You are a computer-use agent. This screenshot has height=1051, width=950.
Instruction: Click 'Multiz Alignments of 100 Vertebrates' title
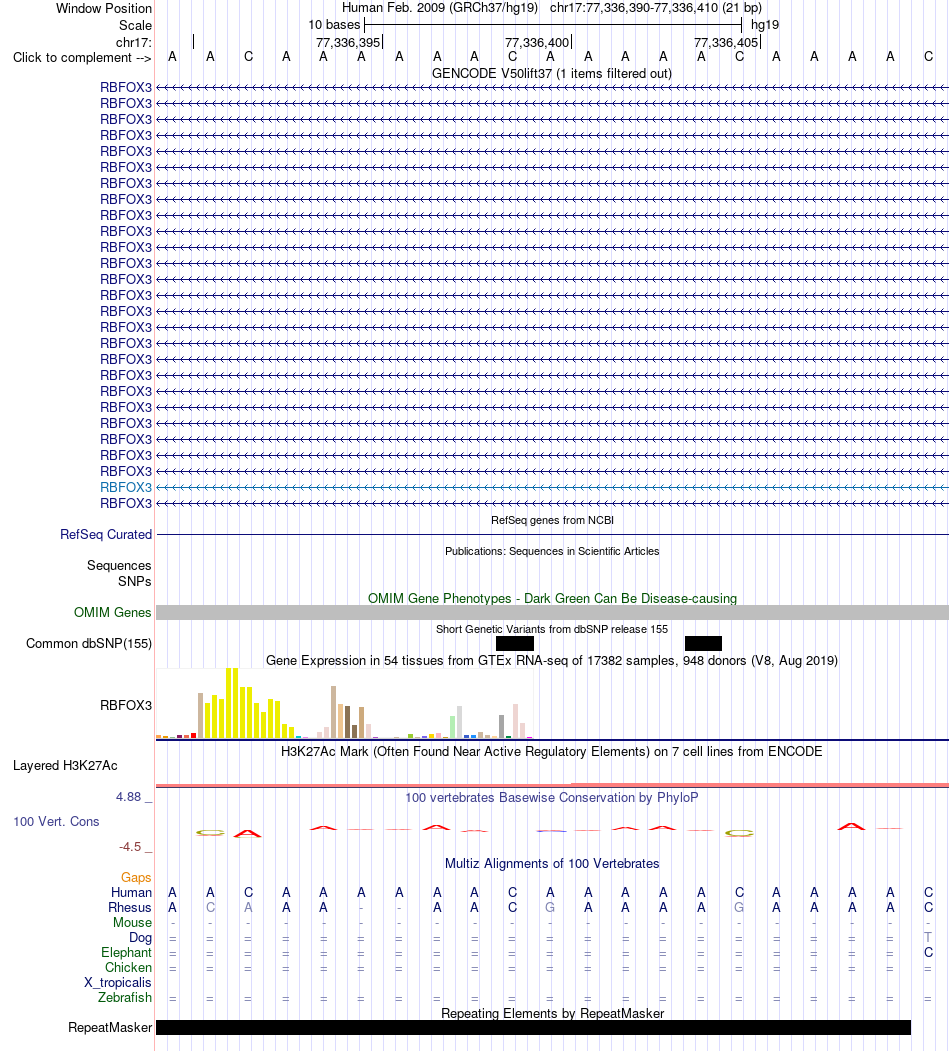(552, 863)
